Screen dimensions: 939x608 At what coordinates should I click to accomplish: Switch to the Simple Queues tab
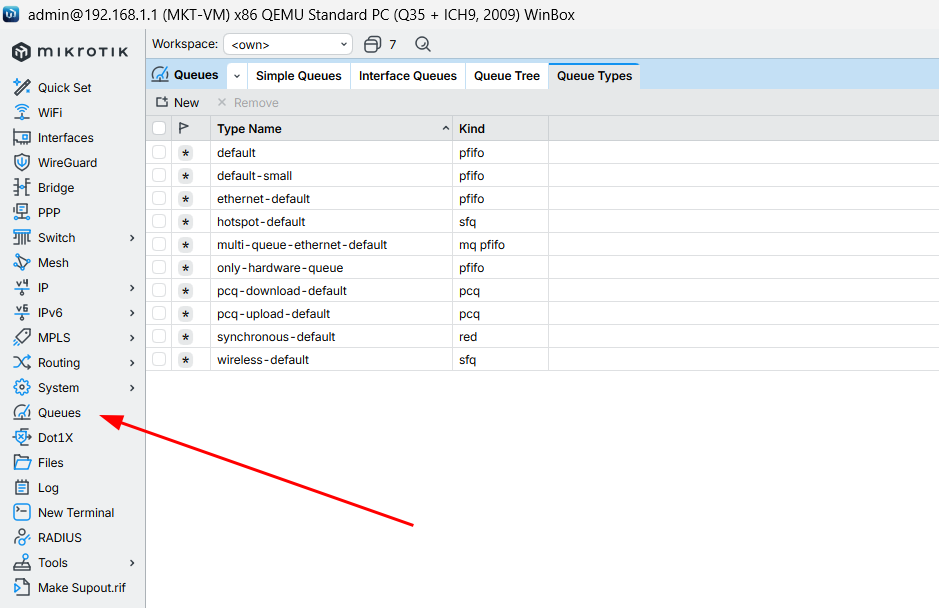pyautogui.click(x=298, y=76)
